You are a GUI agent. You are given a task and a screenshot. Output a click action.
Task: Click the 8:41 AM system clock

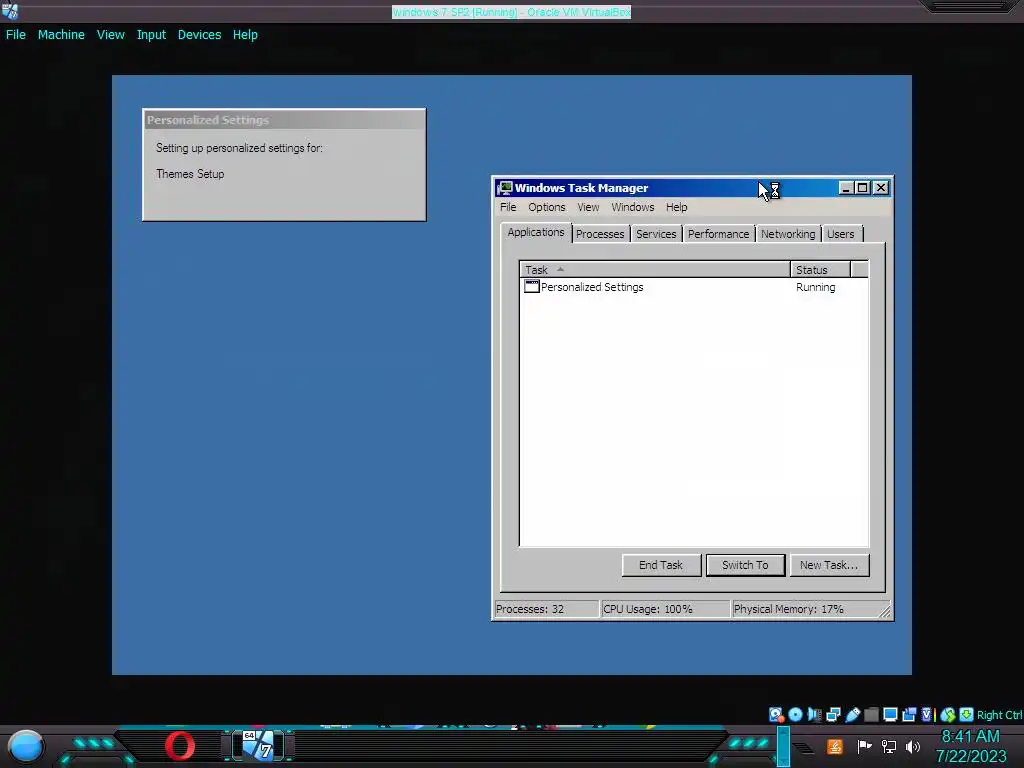click(970, 737)
